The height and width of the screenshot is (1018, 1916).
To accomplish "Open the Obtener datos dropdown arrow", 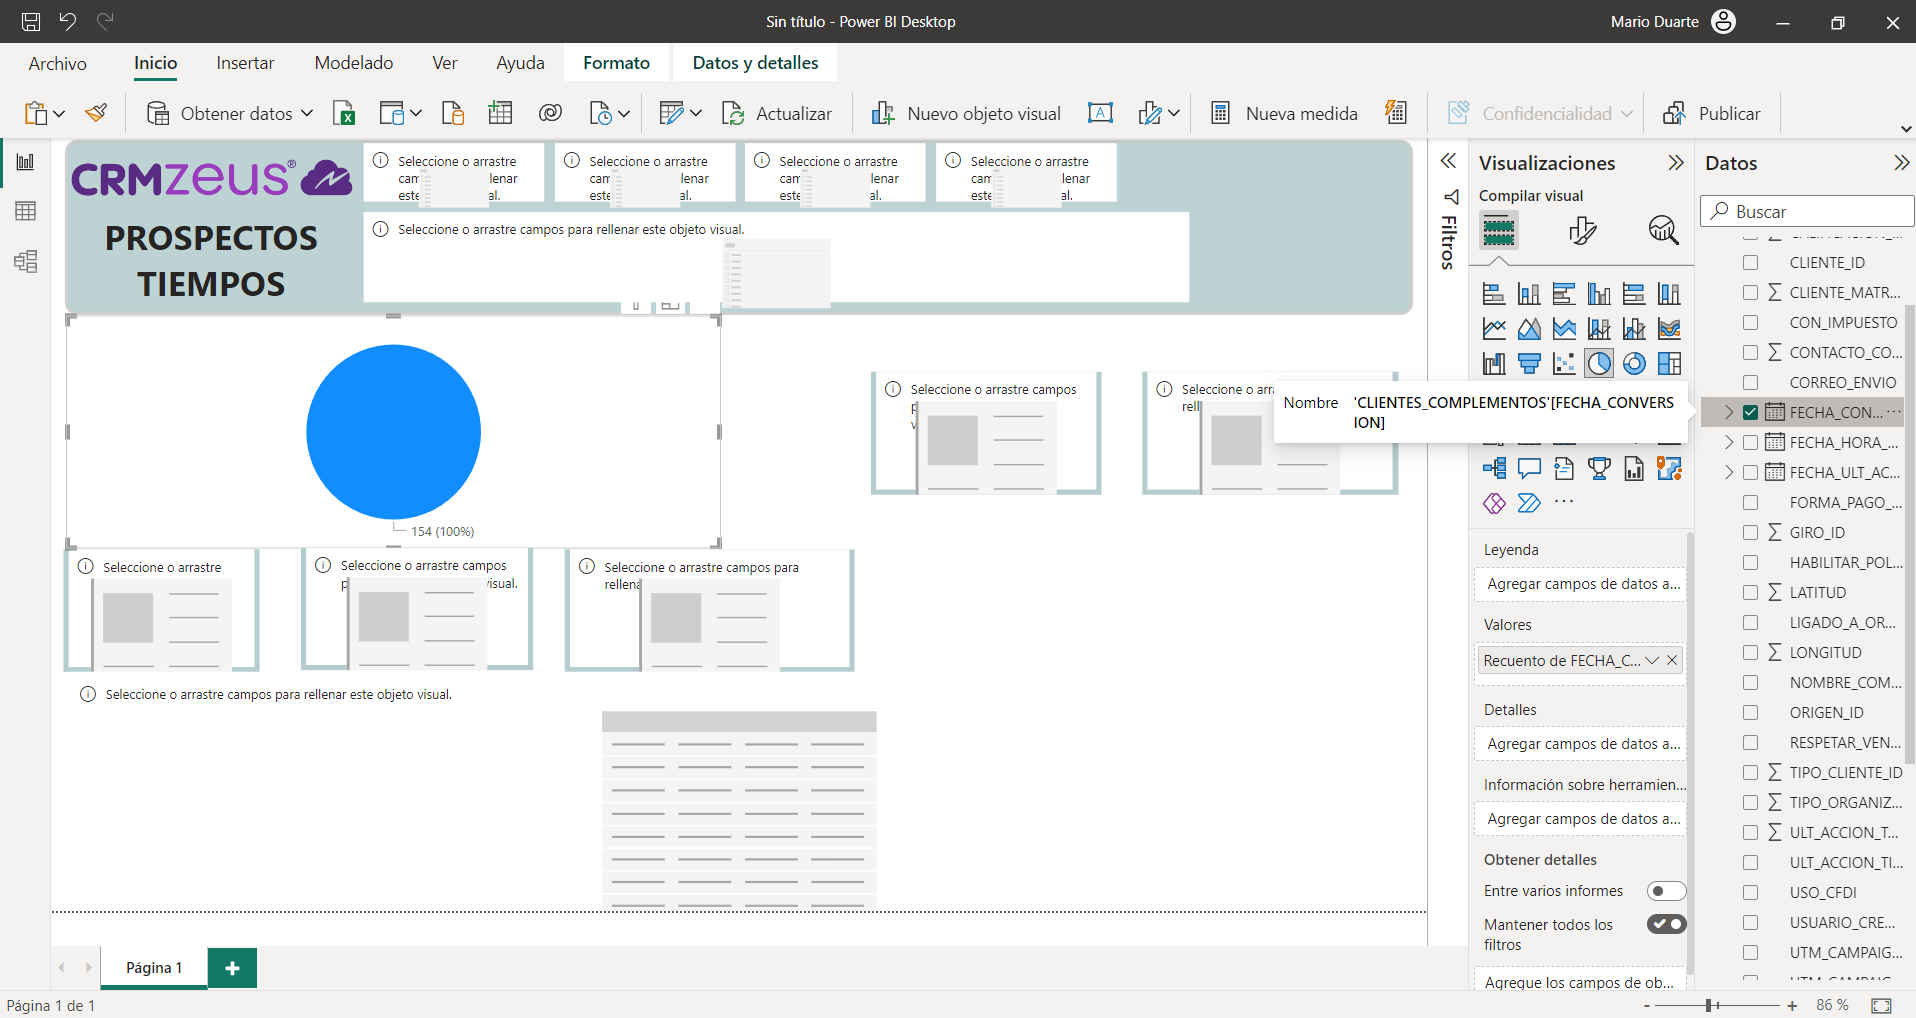I will [x=307, y=113].
